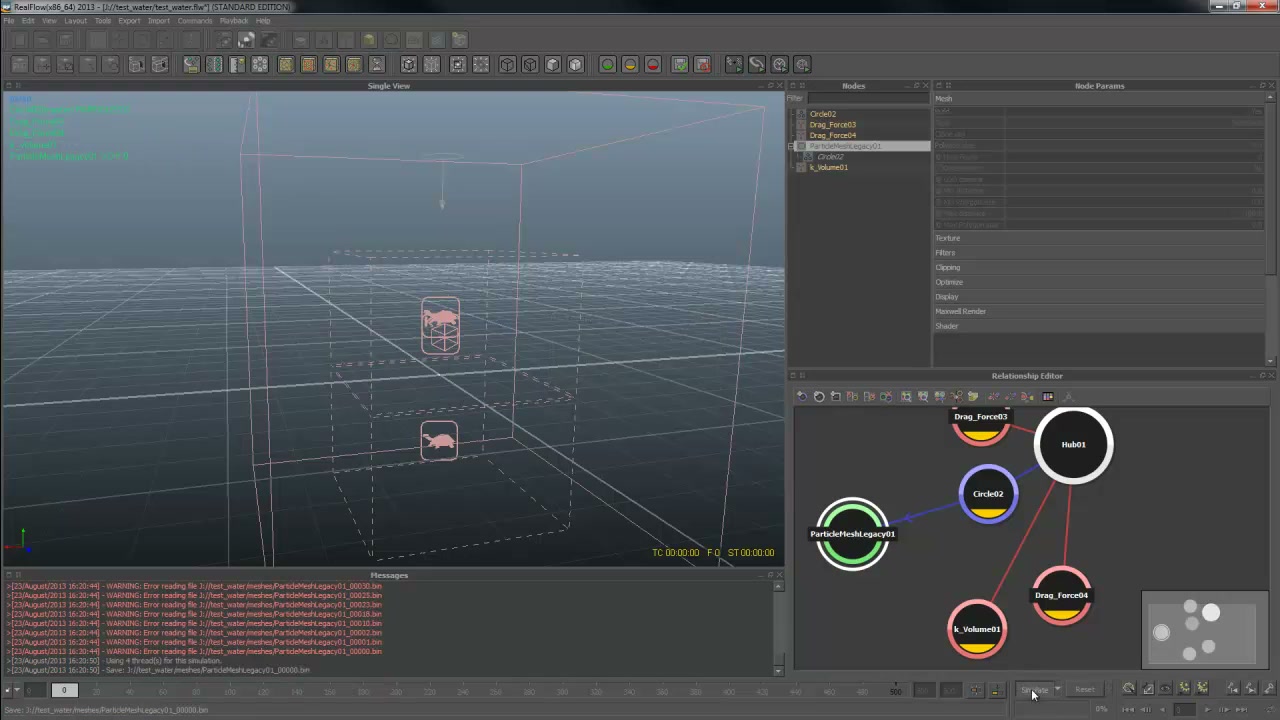Click the go-to-last-frame playback button
1280x720 pixels.
click(x=1241, y=709)
